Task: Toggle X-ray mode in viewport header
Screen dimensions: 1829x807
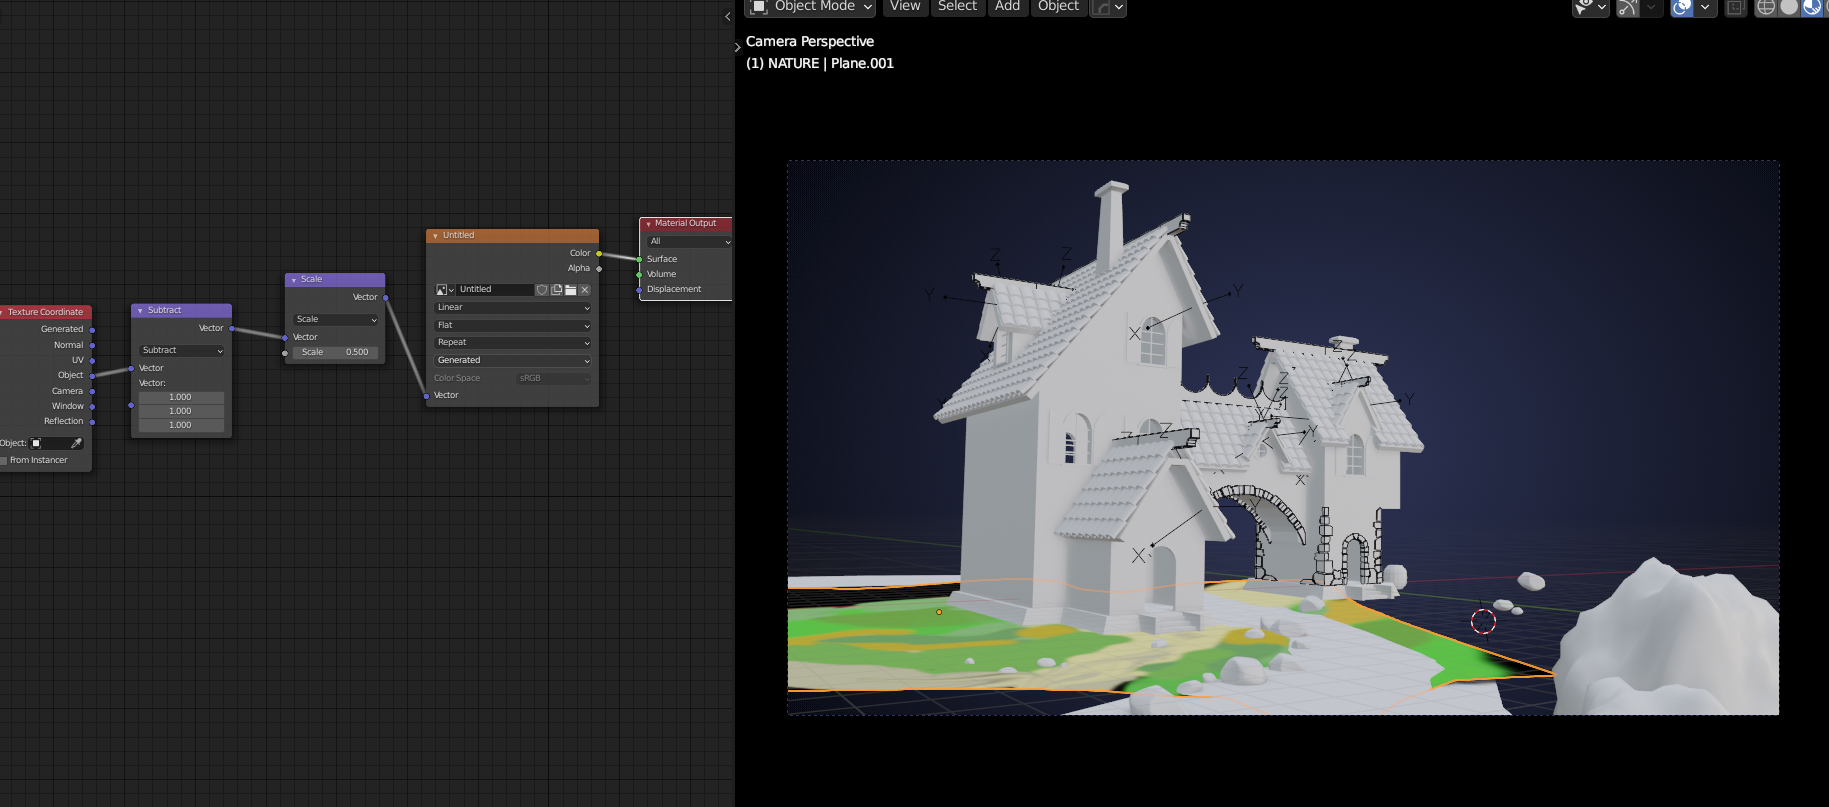Action: pos(1735,7)
